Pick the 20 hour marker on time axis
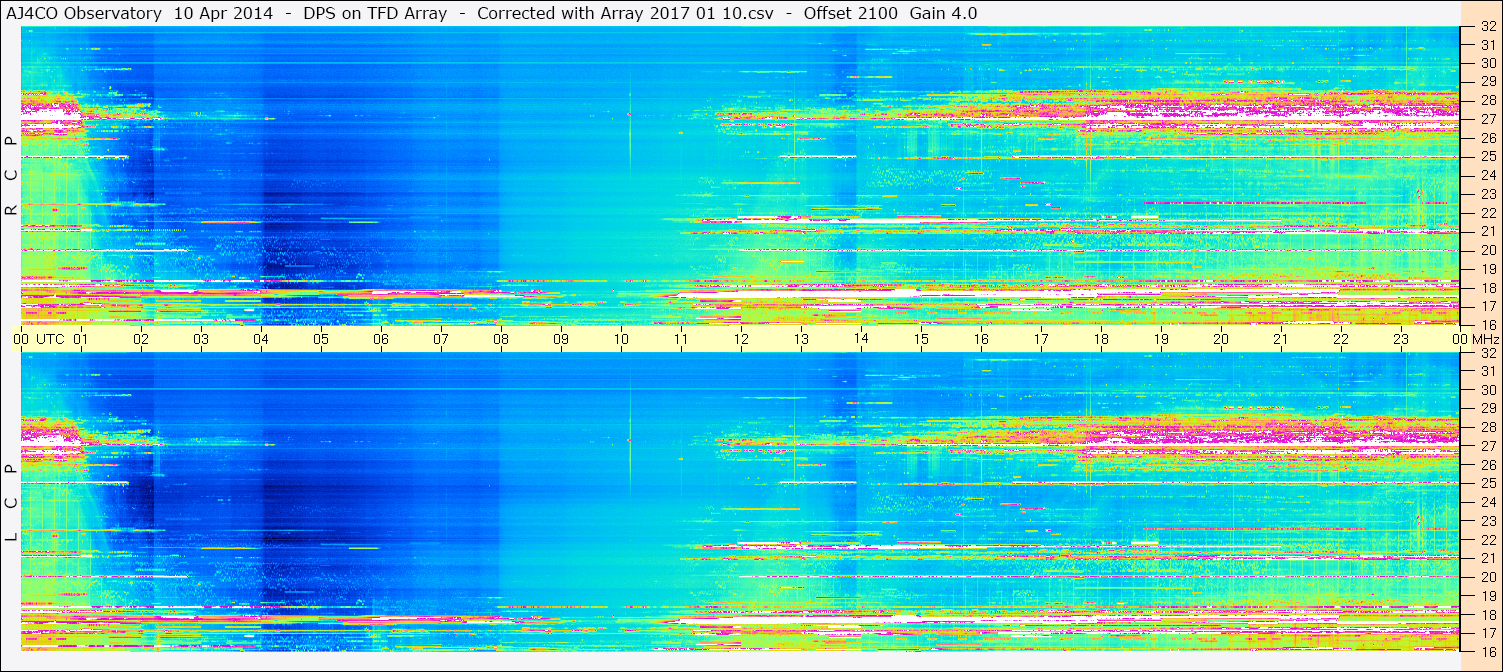 [1221, 339]
